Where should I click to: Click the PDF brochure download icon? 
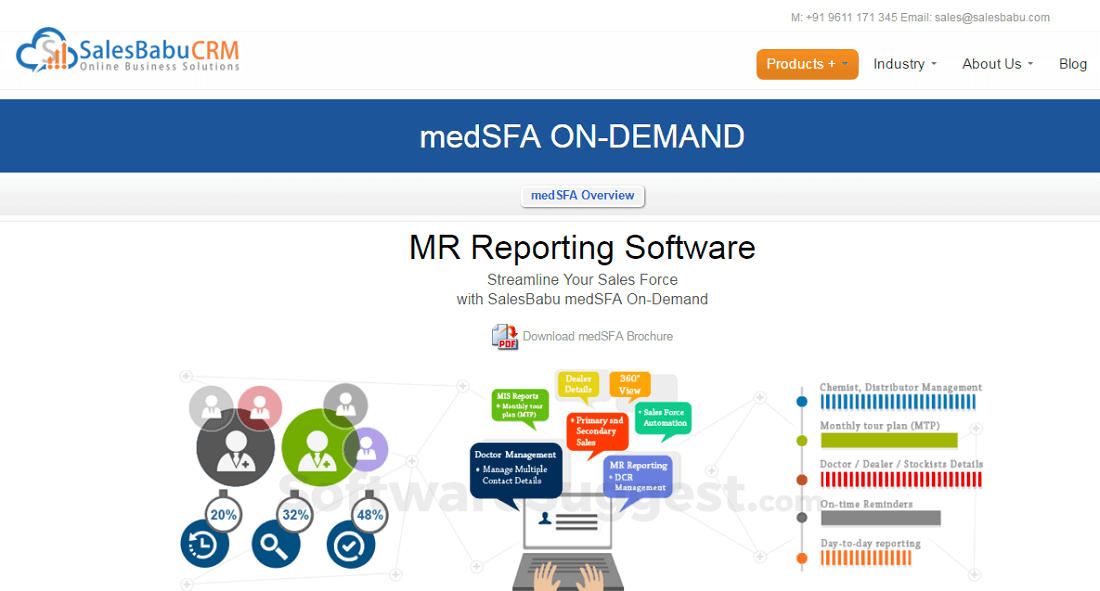(503, 337)
